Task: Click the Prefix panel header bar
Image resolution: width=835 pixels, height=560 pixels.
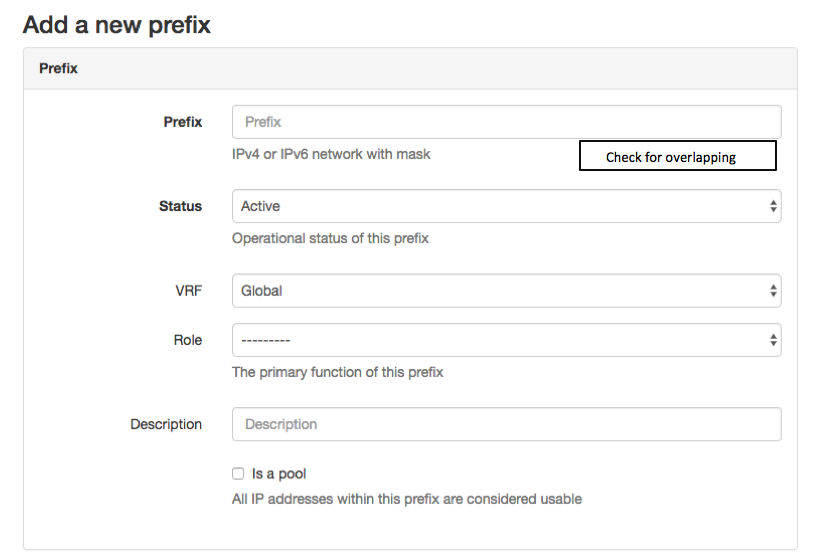Action: [410, 69]
